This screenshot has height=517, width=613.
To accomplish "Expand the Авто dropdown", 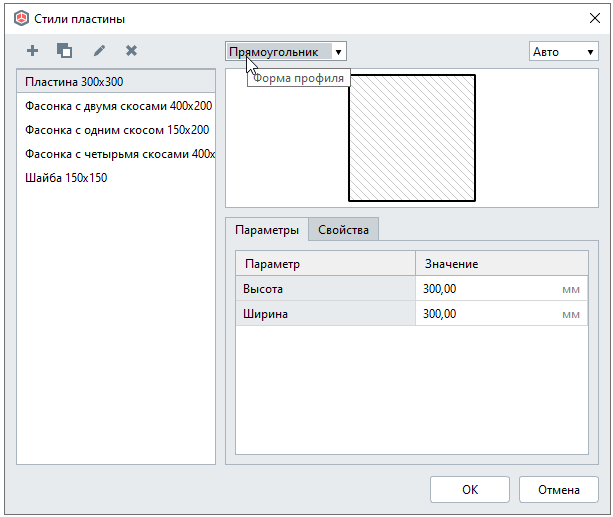I will (x=563, y=52).
